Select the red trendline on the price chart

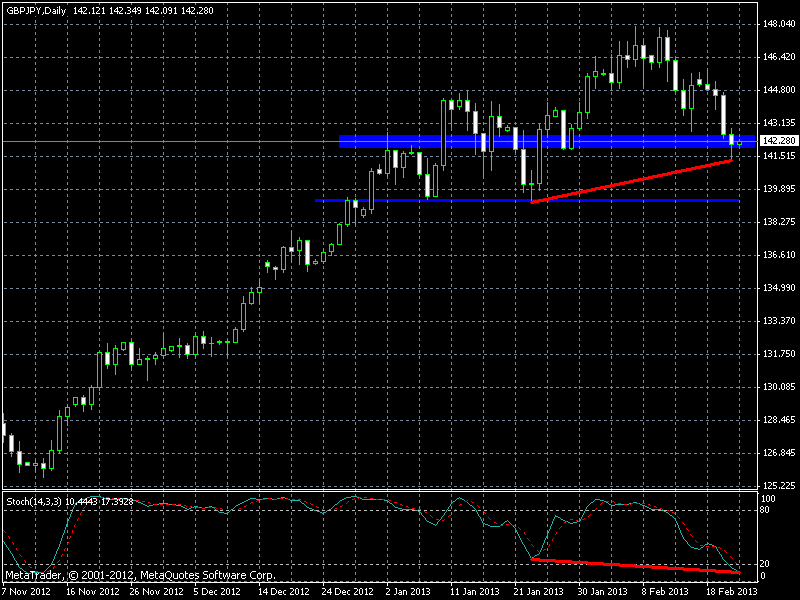pos(632,182)
